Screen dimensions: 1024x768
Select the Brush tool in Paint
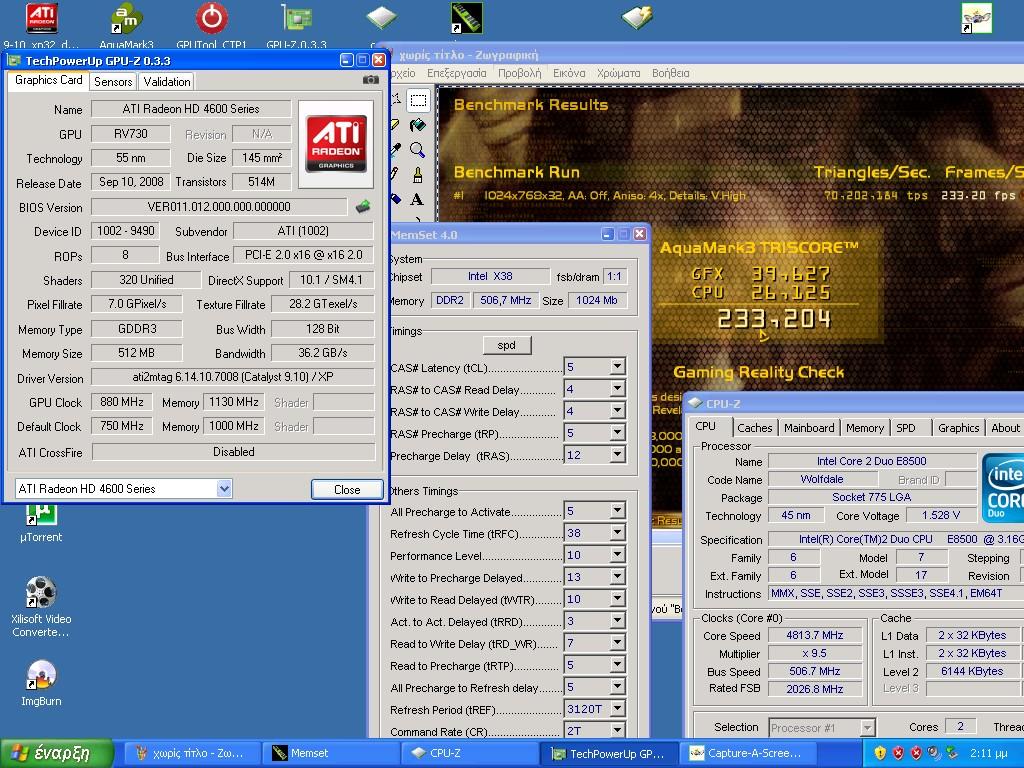tap(418, 174)
